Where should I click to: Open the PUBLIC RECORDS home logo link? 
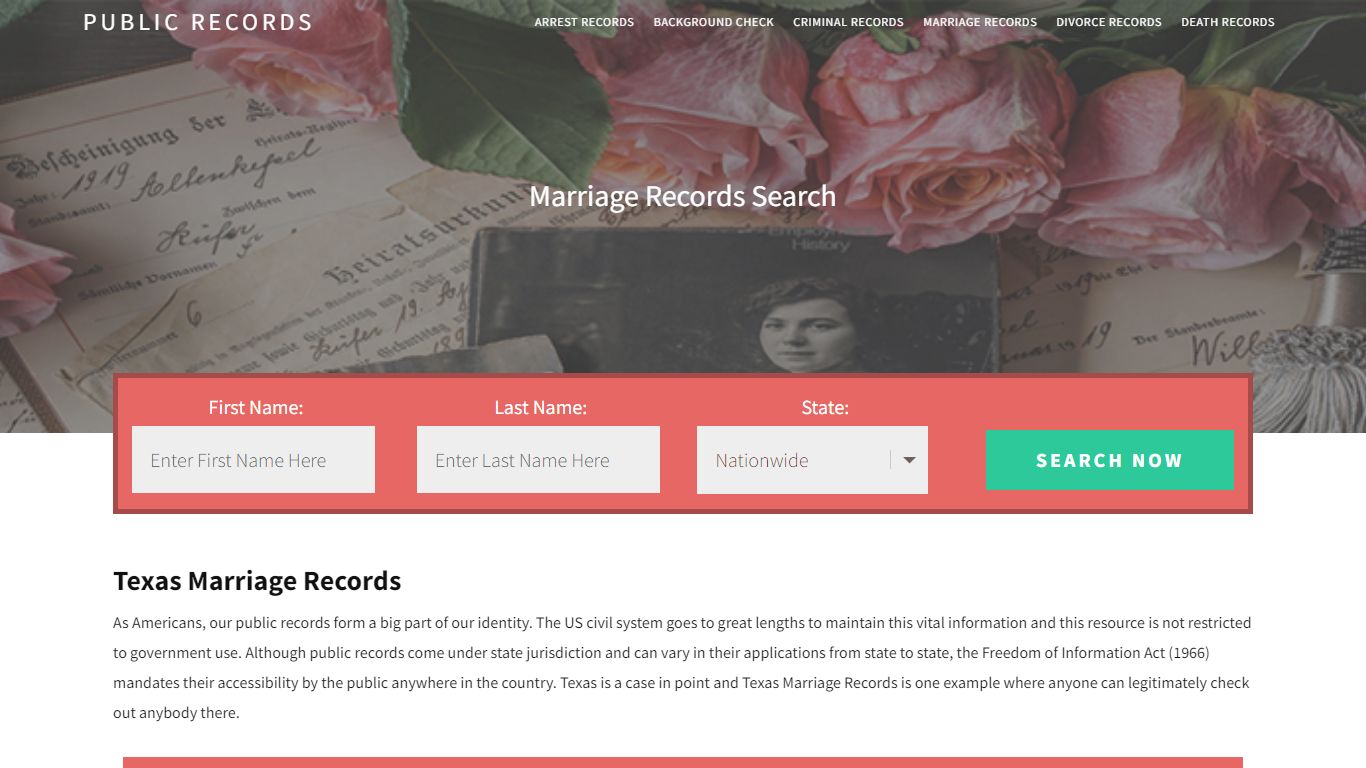pos(198,22)
